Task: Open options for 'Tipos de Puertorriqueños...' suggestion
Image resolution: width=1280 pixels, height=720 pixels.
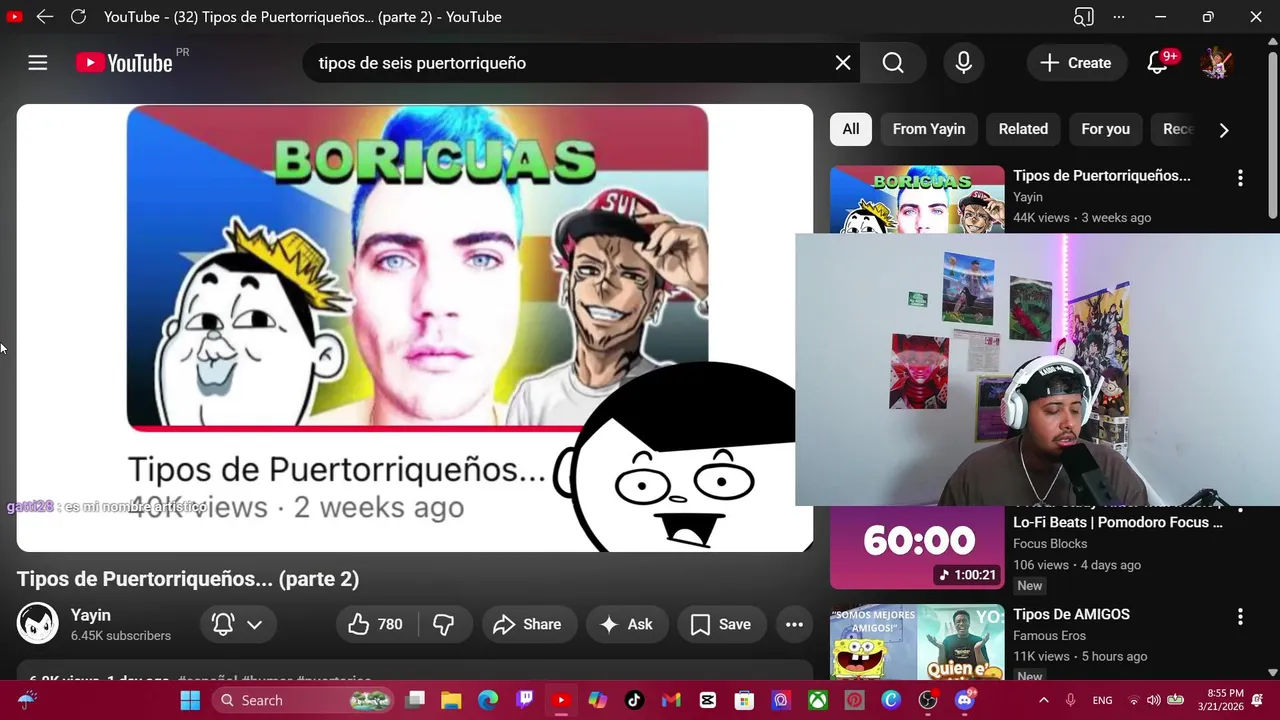Action: point(1240,178)
